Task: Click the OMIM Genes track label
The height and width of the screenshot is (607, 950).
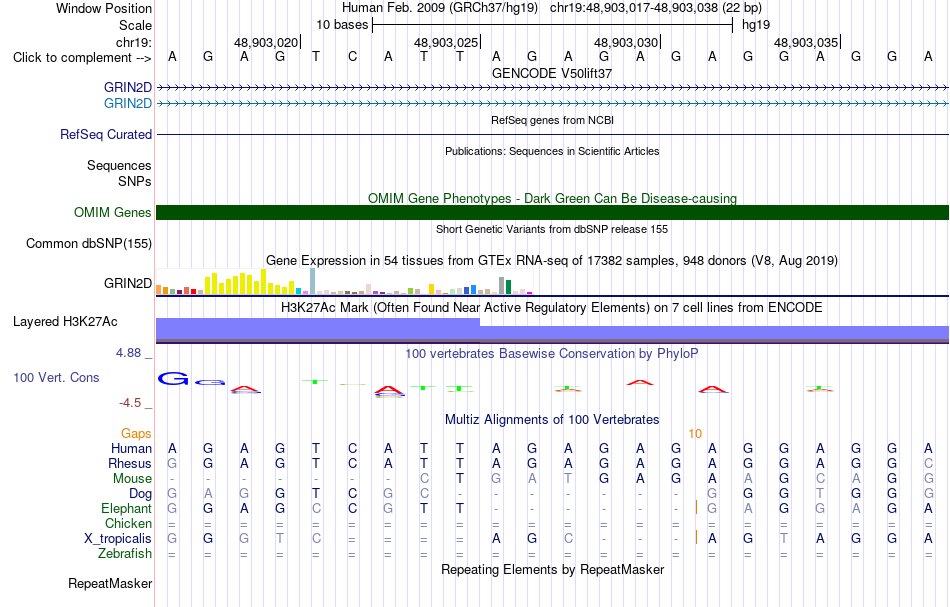Action: [113, 213]
